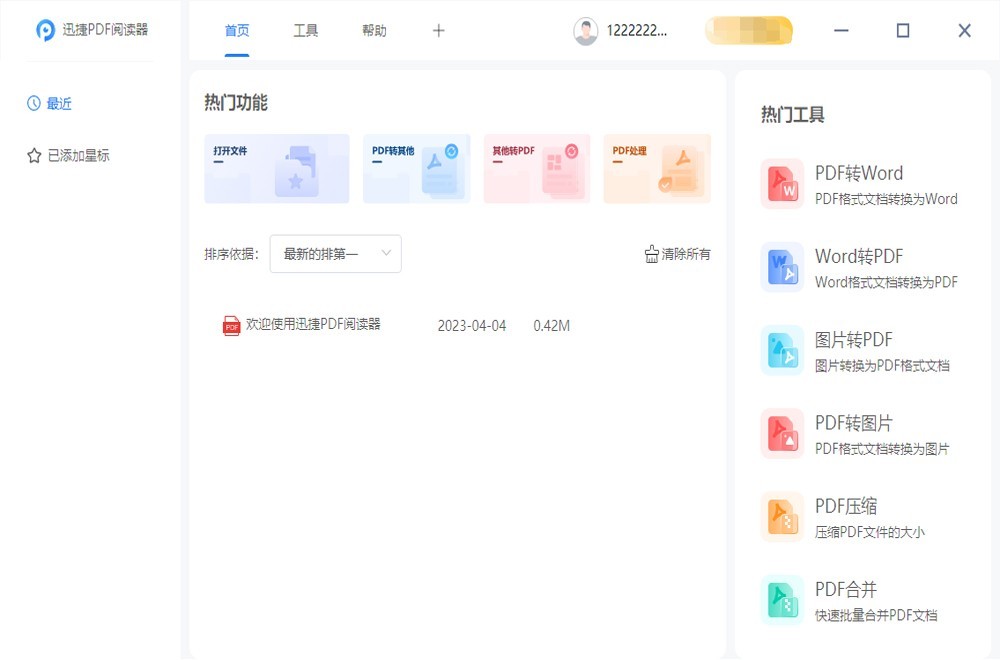Image resolution: width=1000 pixels, height=660 pixels.
Task: Open 欢迎使用迅捷PDF阅读器 recent file
Action: coord(313,325)
